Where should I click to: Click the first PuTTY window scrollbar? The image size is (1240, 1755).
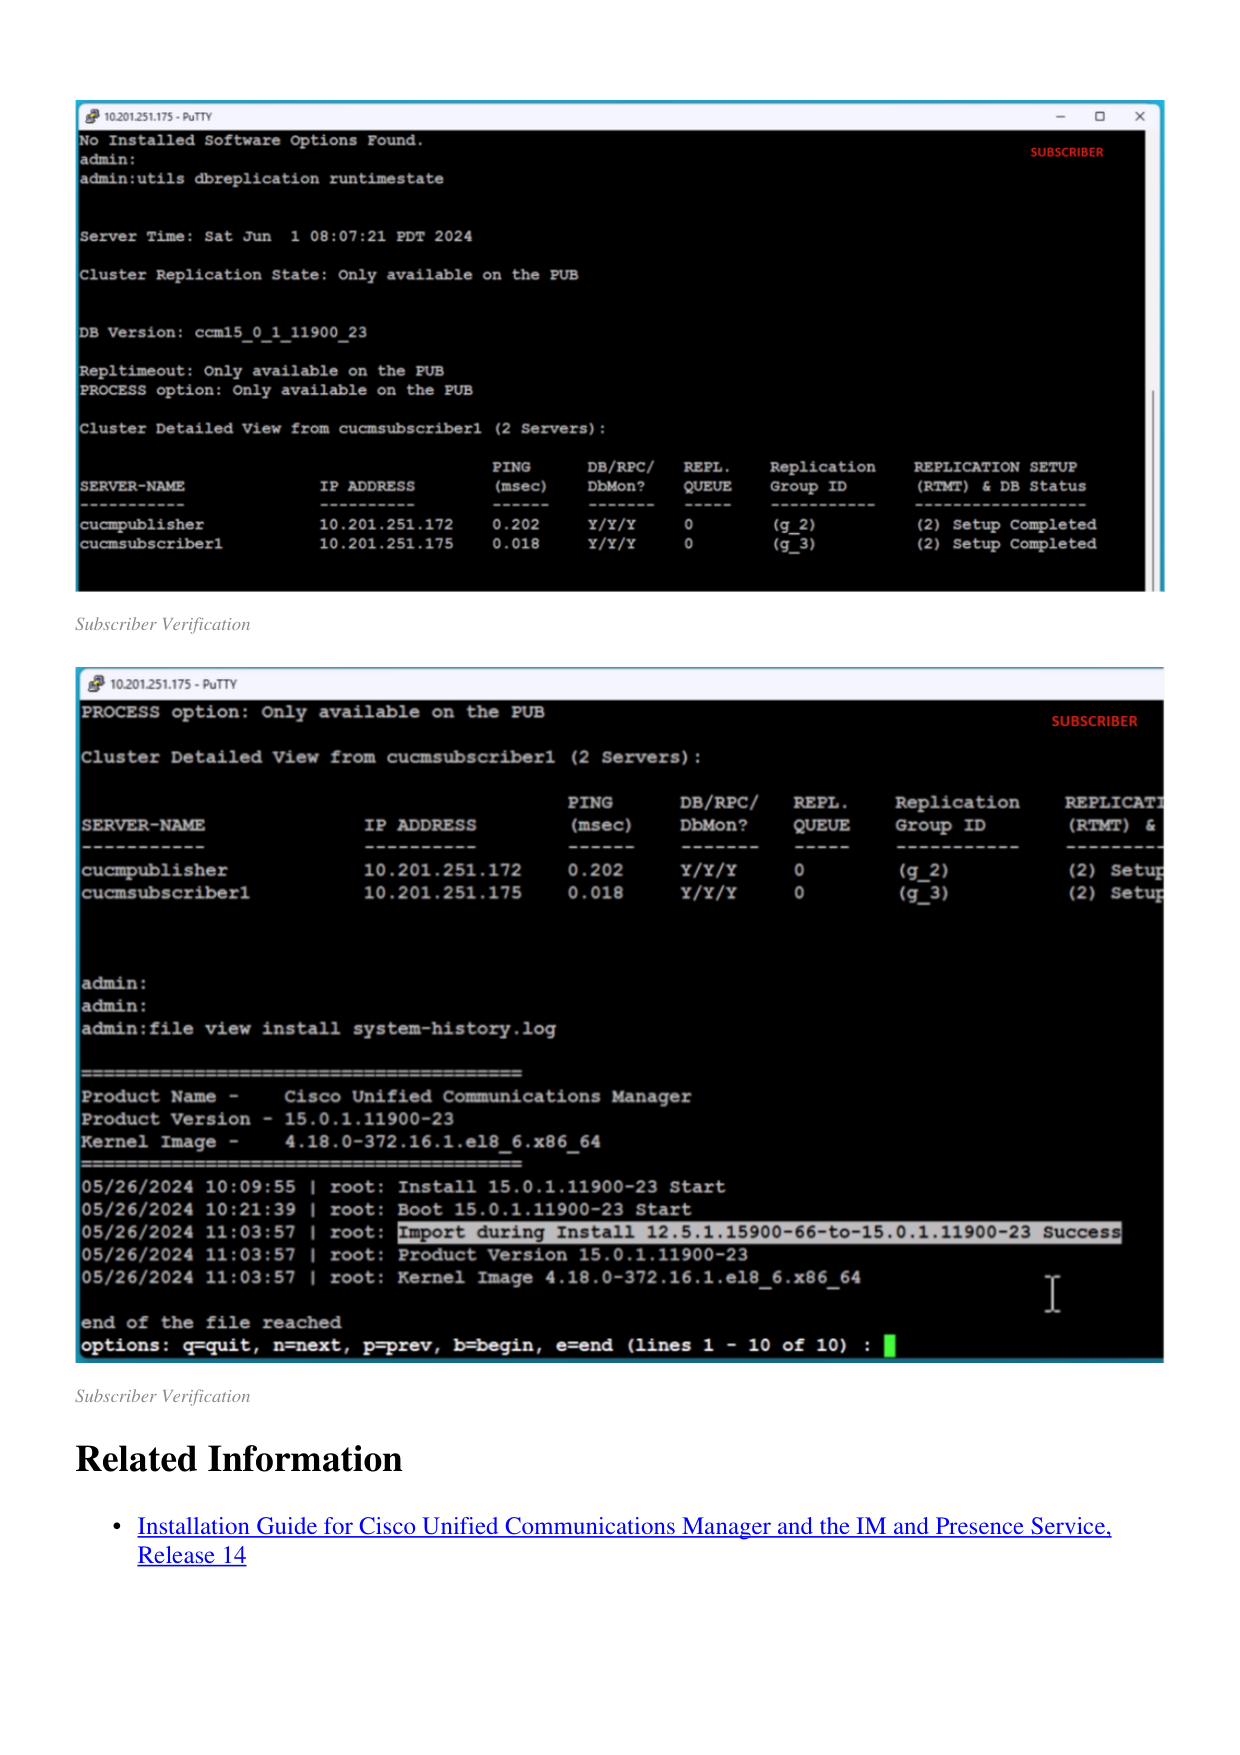(x=1153, y=490)
